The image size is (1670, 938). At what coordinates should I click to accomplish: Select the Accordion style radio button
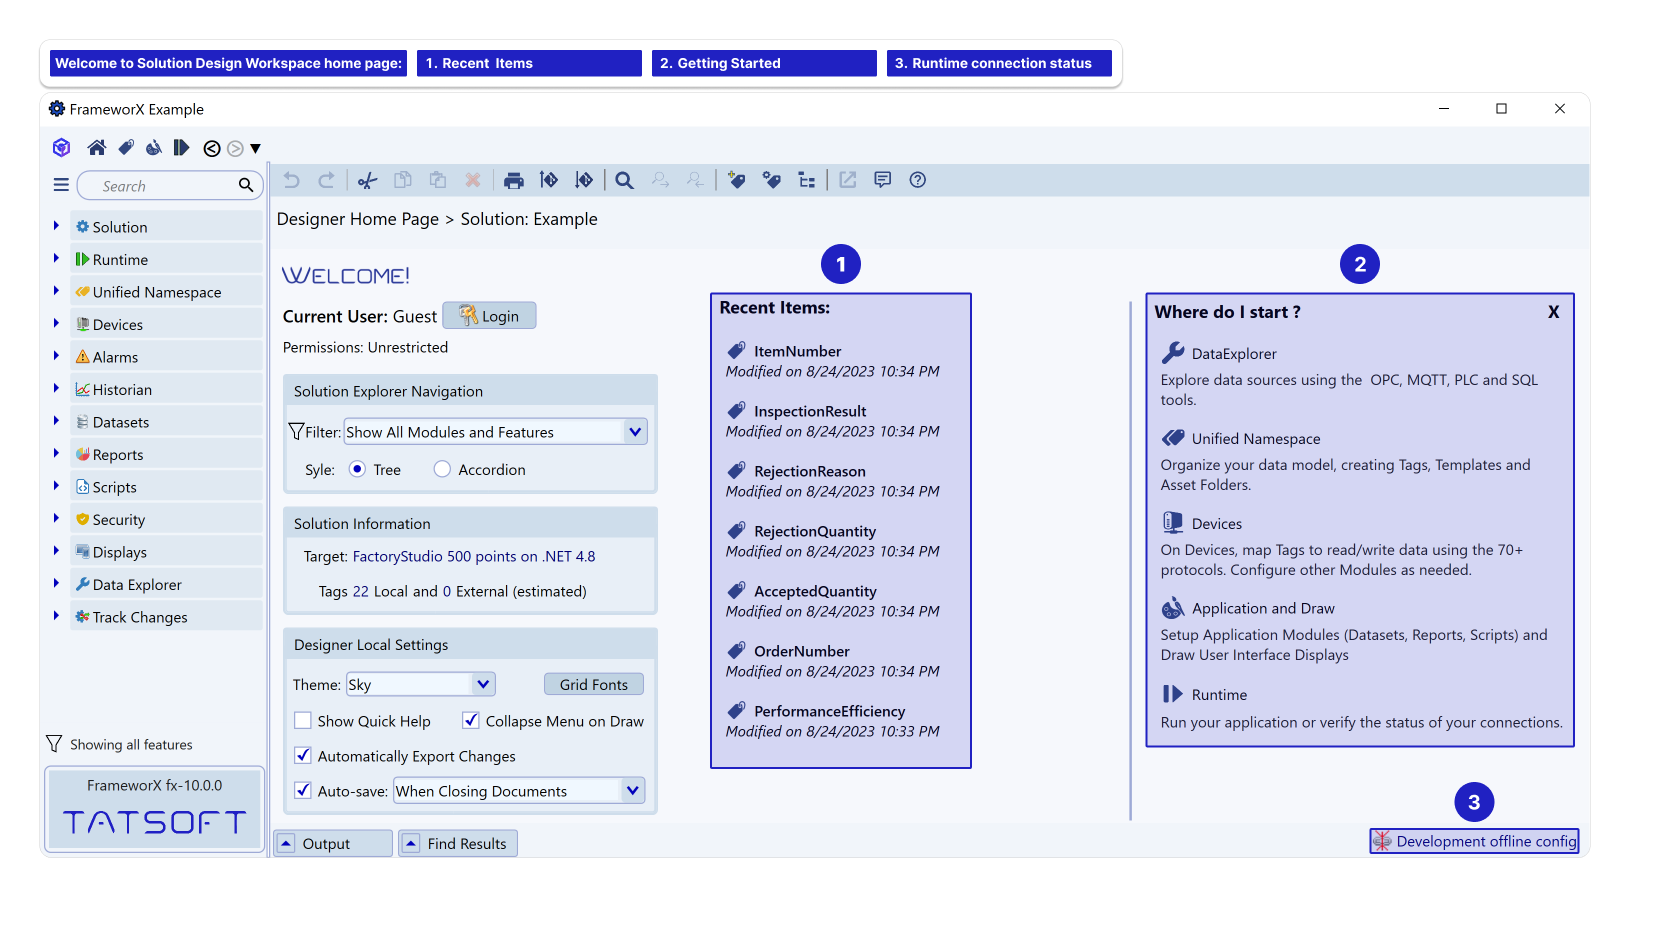point(442,469)
